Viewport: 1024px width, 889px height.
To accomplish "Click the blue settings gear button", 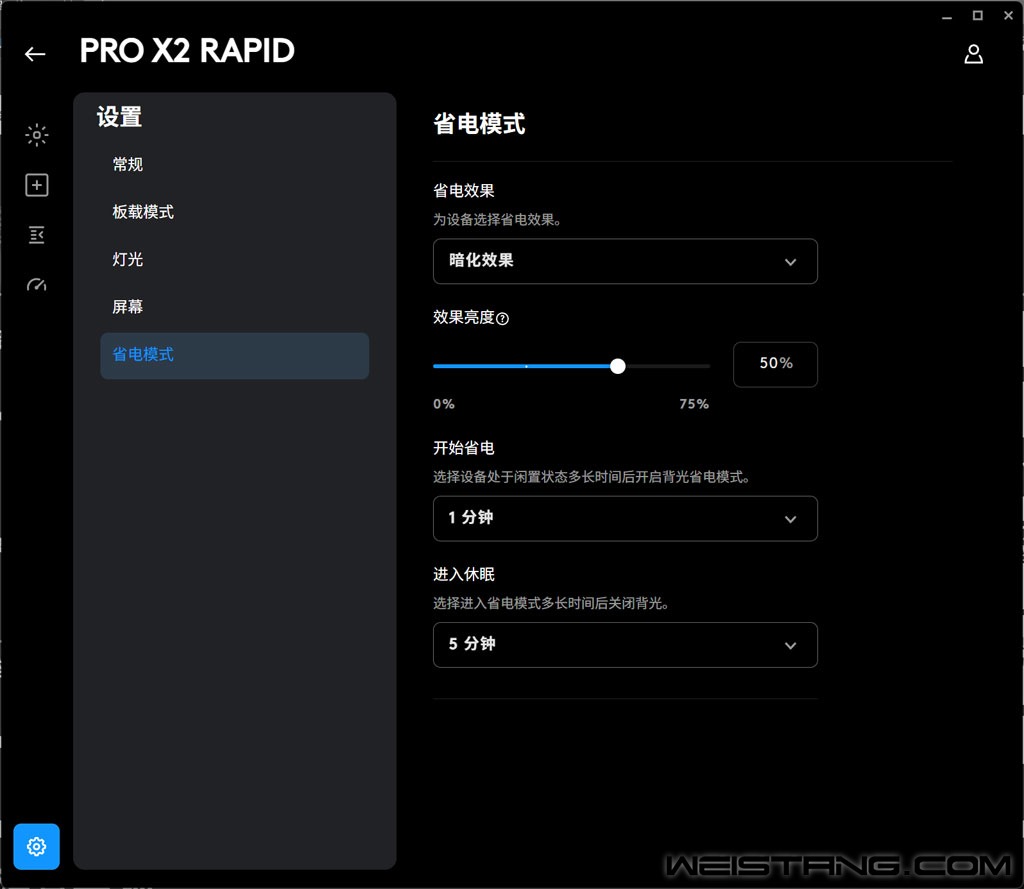I will (x=37, y=847).
